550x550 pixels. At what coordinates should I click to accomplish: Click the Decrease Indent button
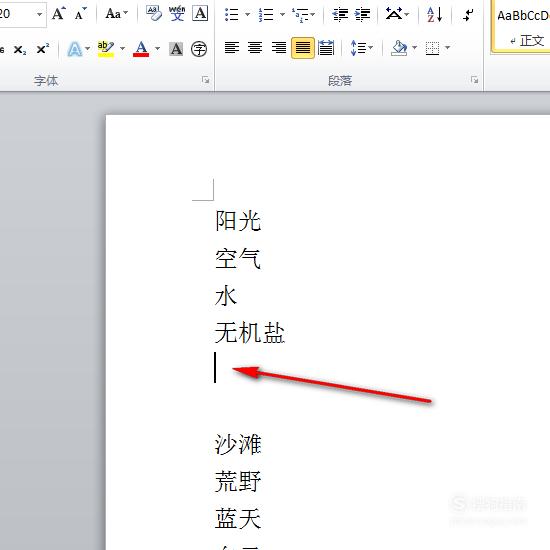coord(340,14)
